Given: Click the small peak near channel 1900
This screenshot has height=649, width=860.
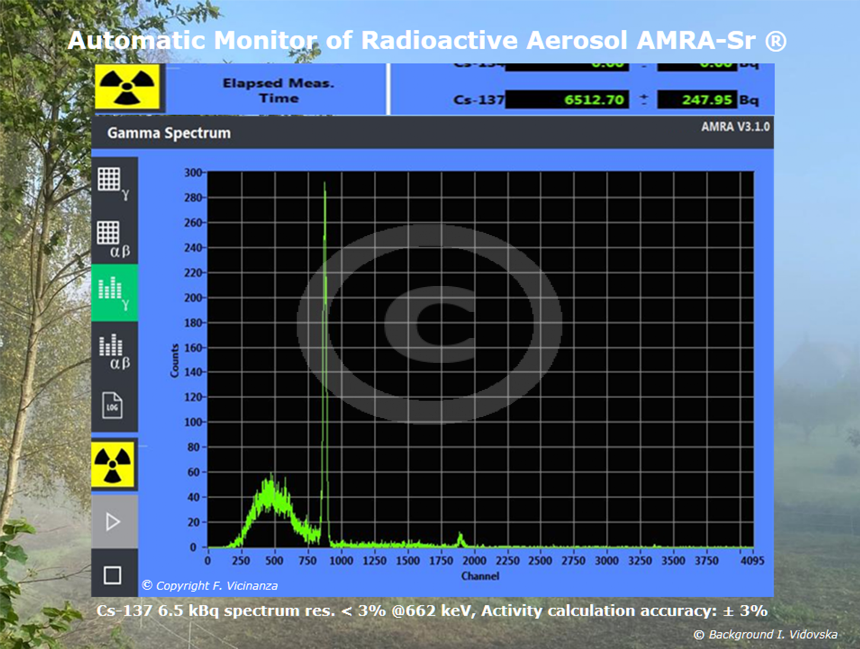Looking at the screenshot, I should [460, 540].
